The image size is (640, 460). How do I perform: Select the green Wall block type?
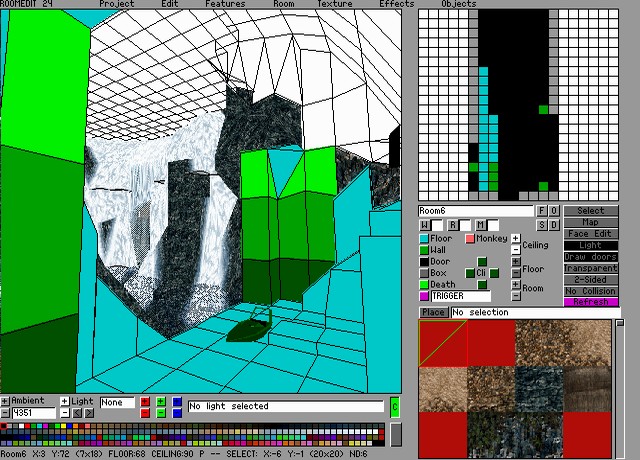(424, 250)
